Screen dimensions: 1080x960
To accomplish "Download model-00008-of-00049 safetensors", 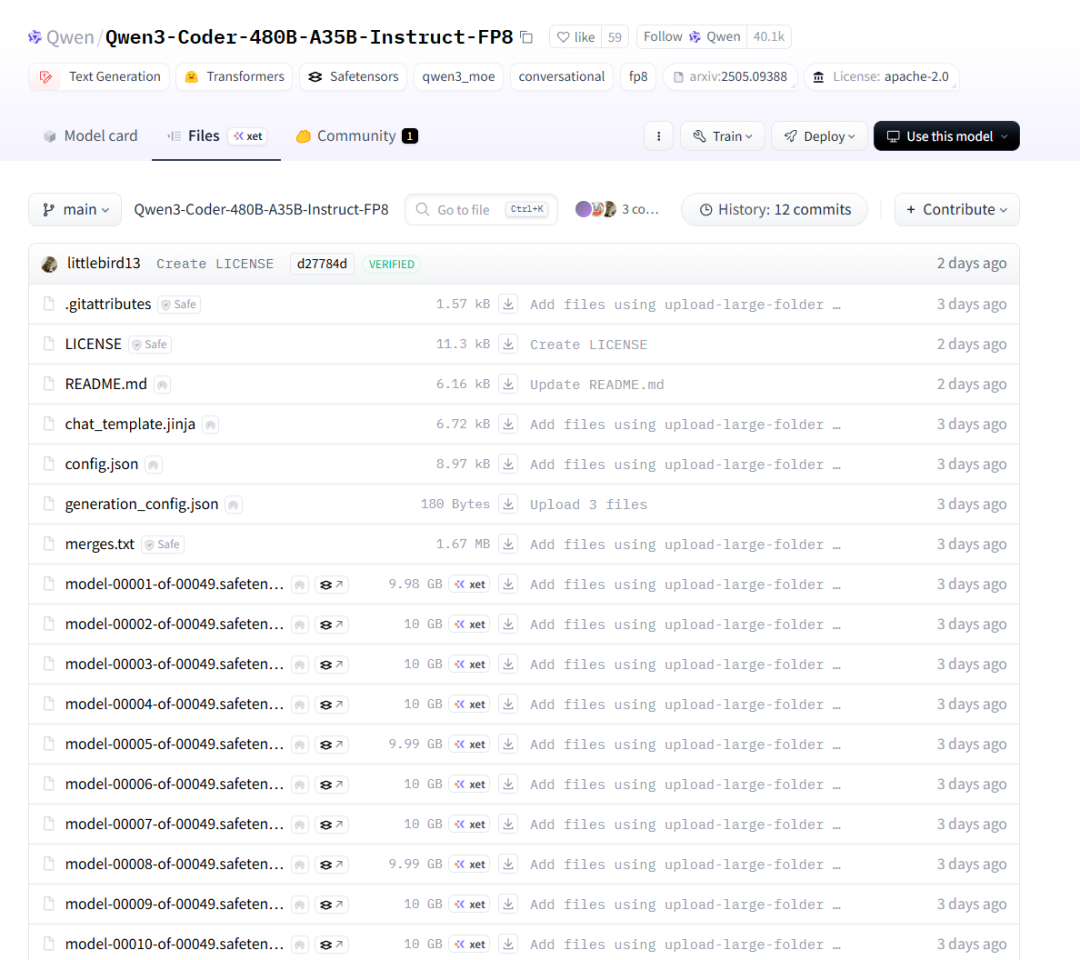I will pyautogui.click(x=508, y=864).
